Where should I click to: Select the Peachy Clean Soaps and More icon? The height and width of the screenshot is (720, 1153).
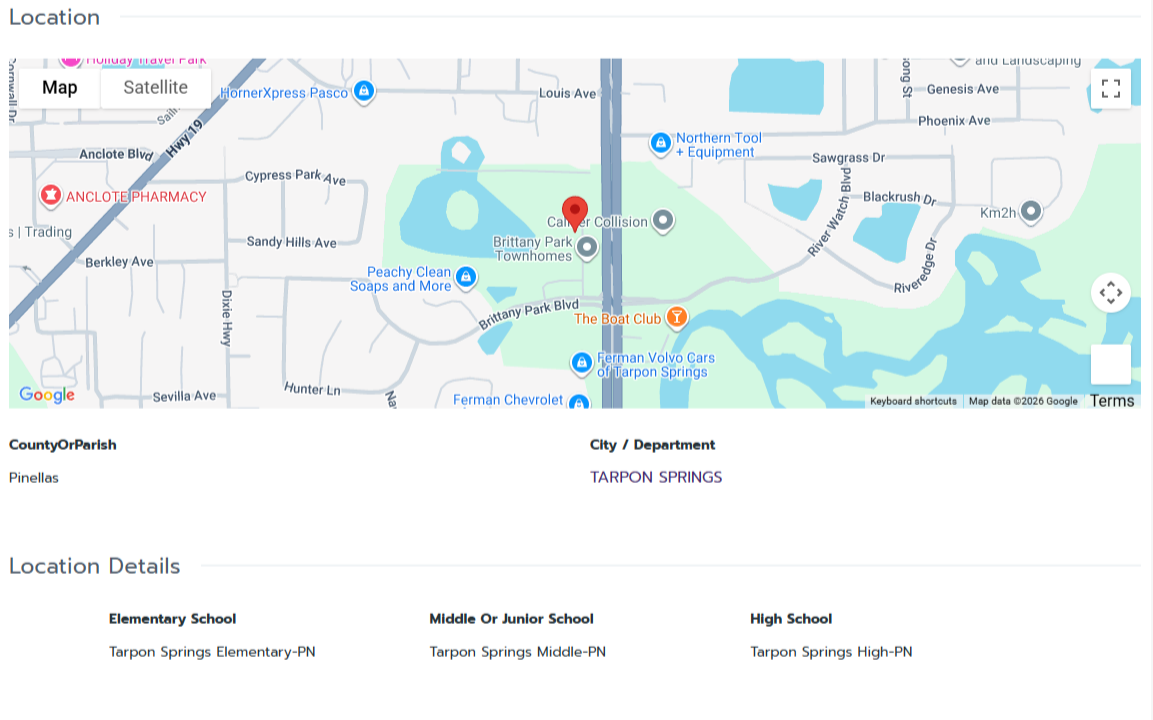(466, 278)
